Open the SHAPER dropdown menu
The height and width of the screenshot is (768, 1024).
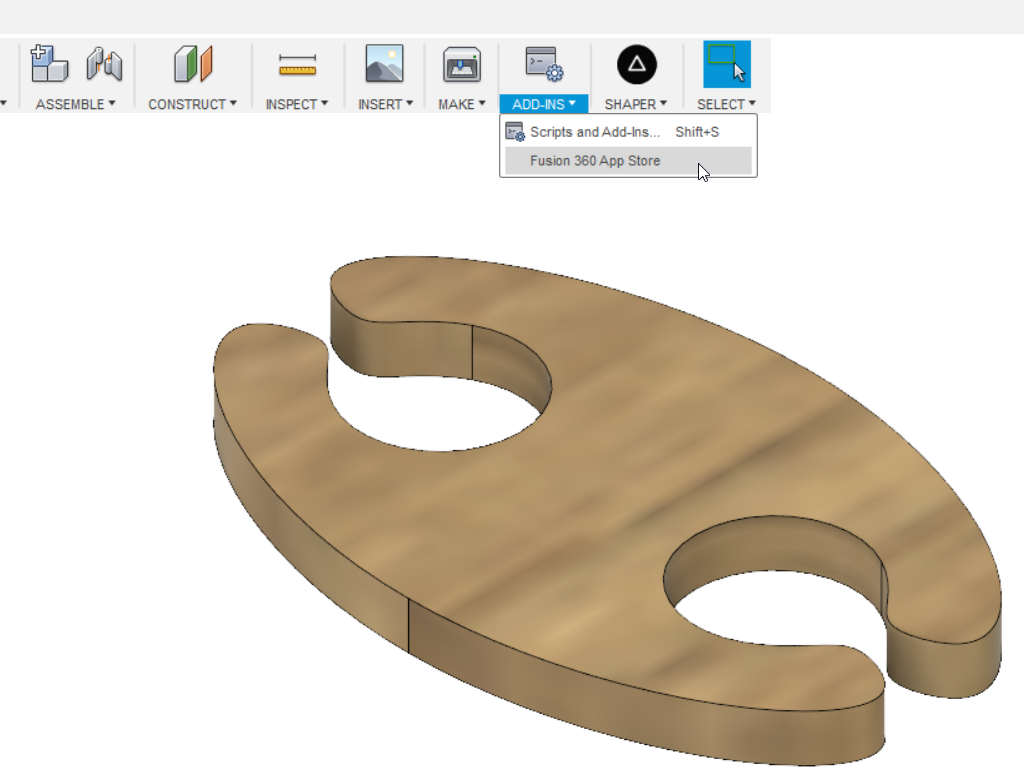click(x=635, y=104)
